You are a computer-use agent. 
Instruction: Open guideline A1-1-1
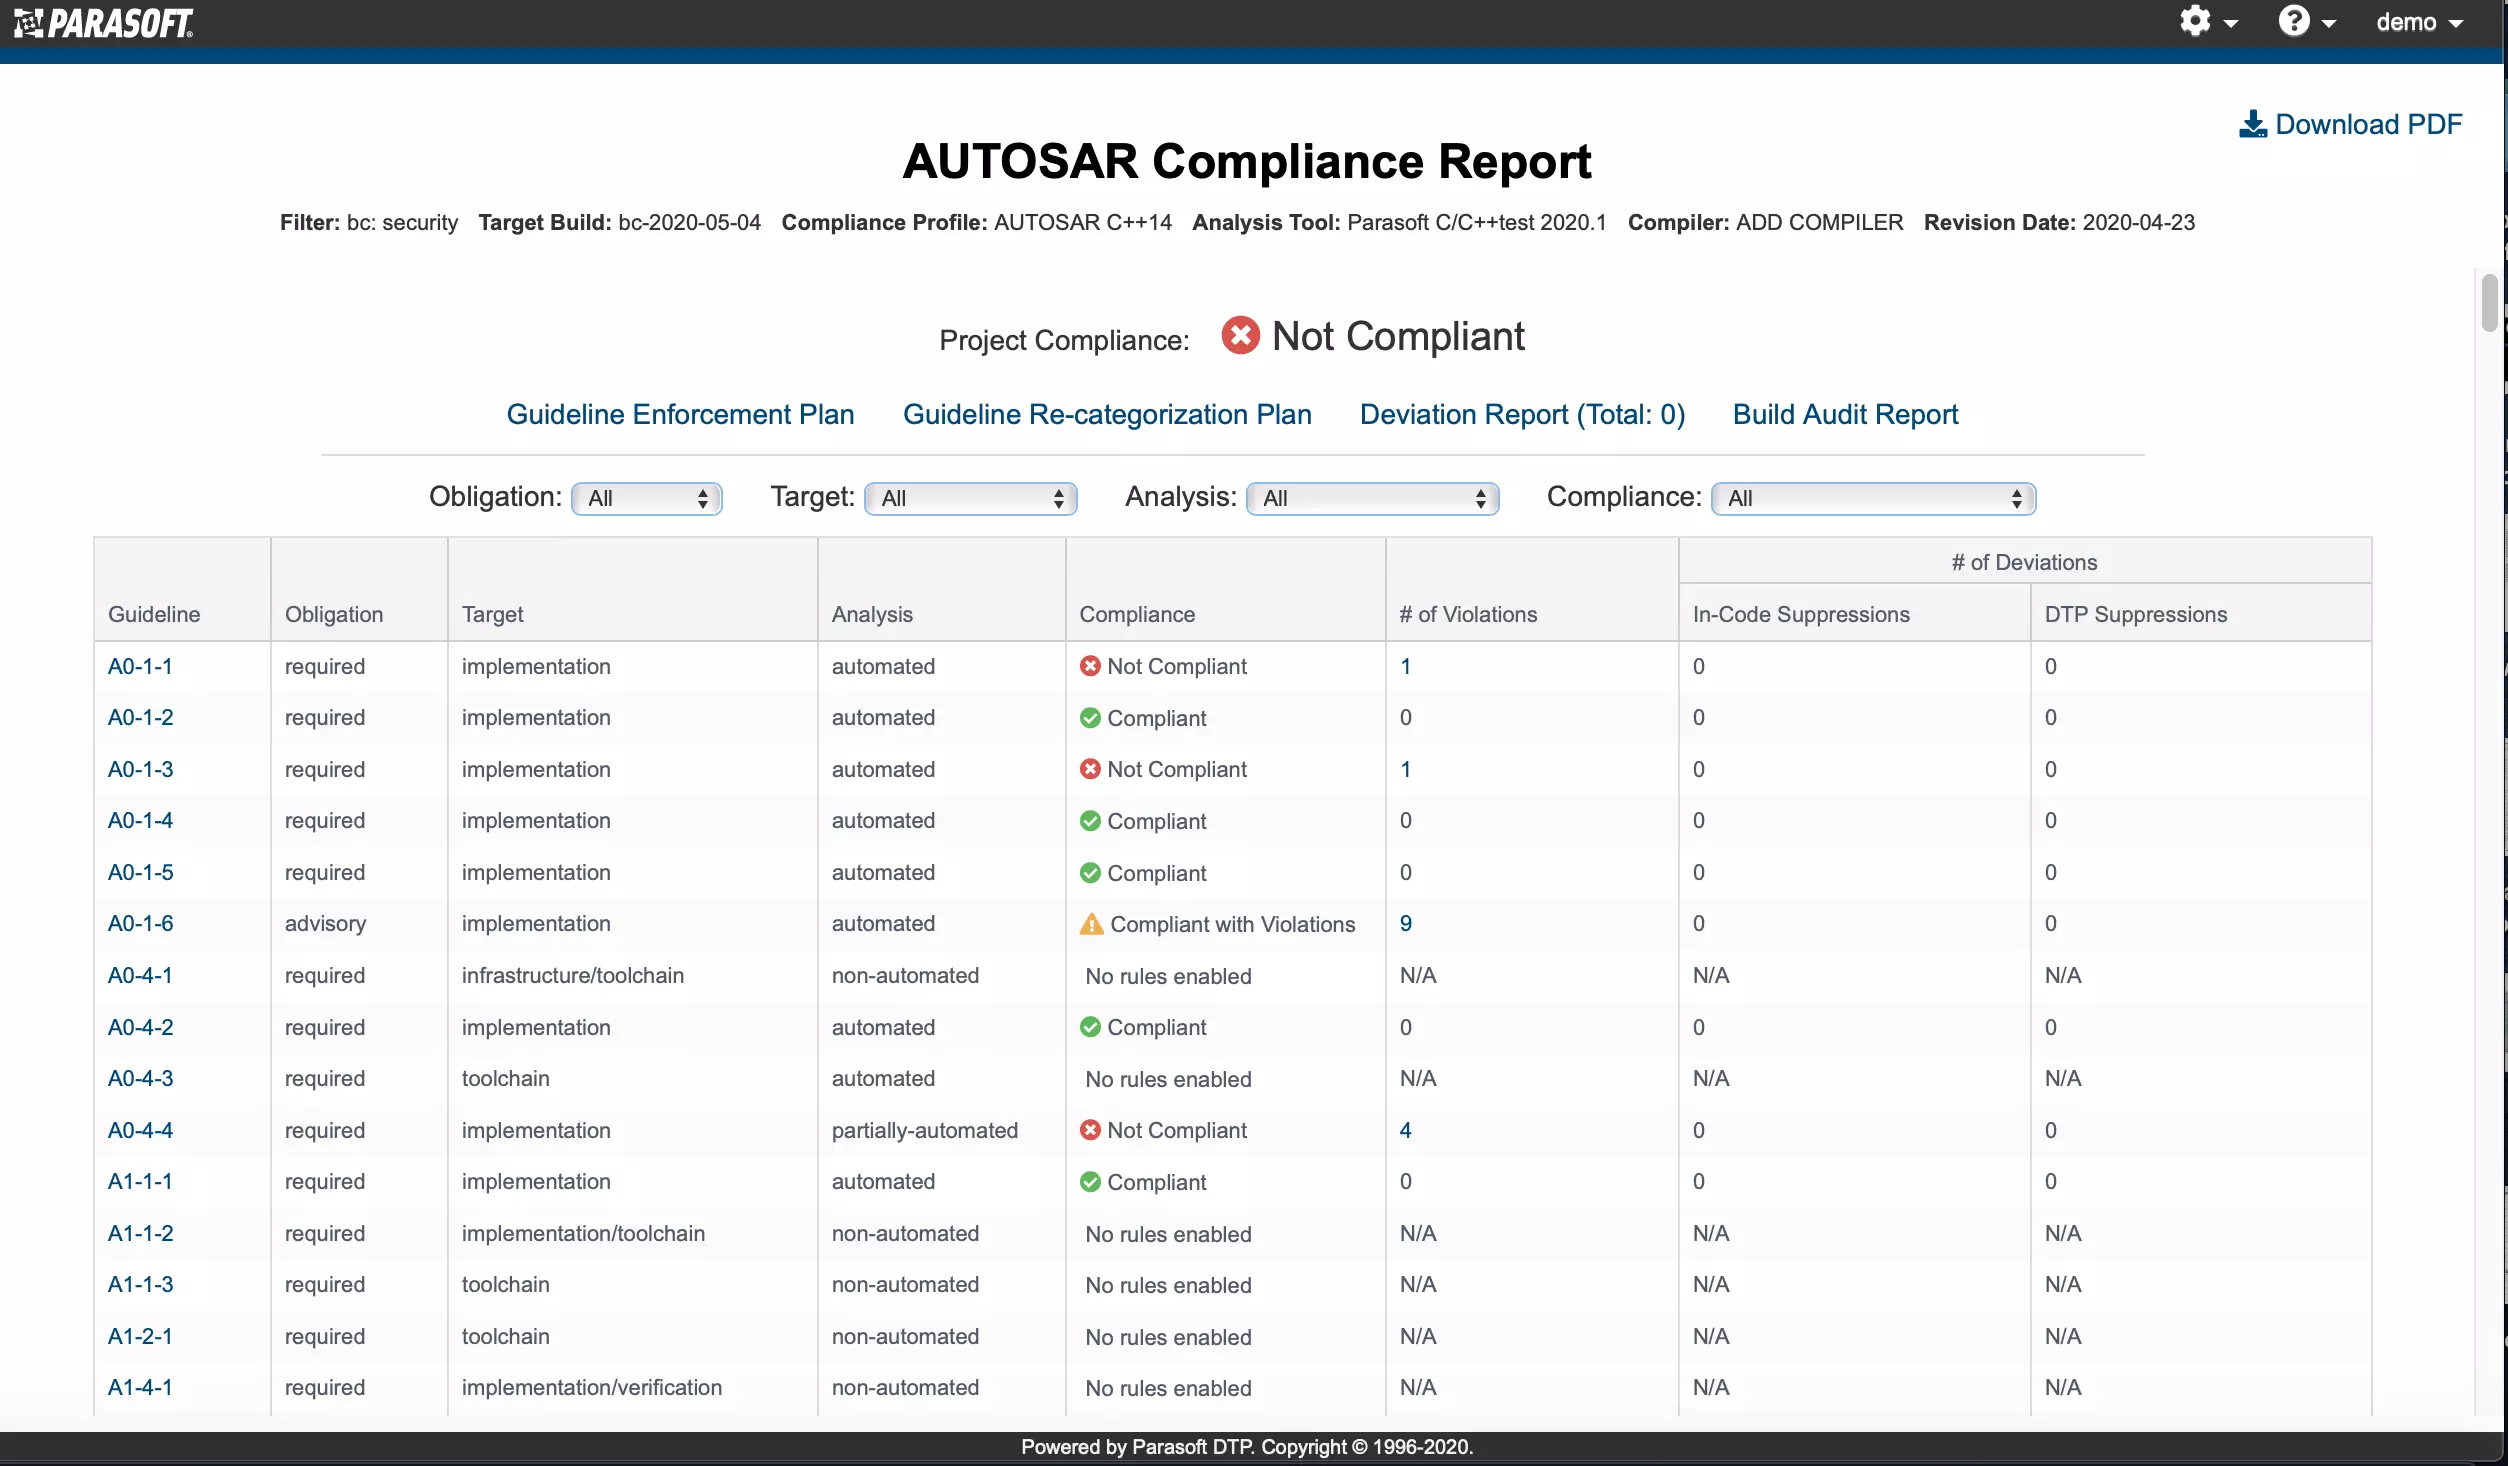(140, 1181)
